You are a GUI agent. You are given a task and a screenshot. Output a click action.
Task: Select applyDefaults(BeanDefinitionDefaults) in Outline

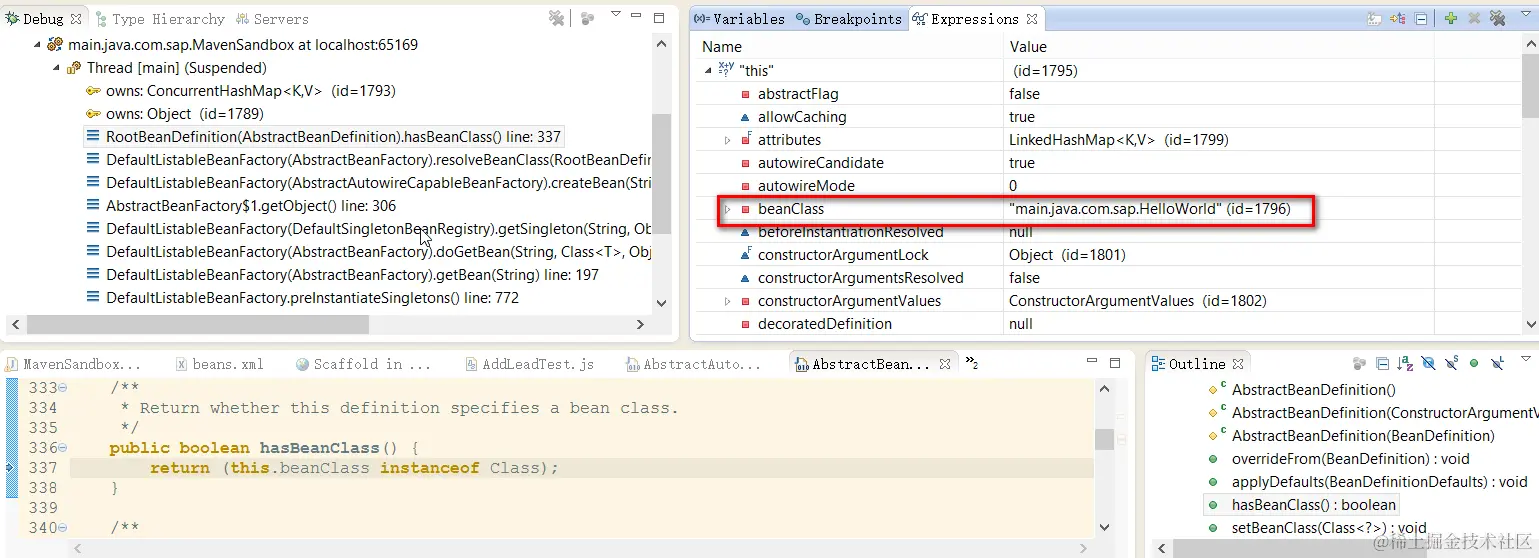[1368, 482]
